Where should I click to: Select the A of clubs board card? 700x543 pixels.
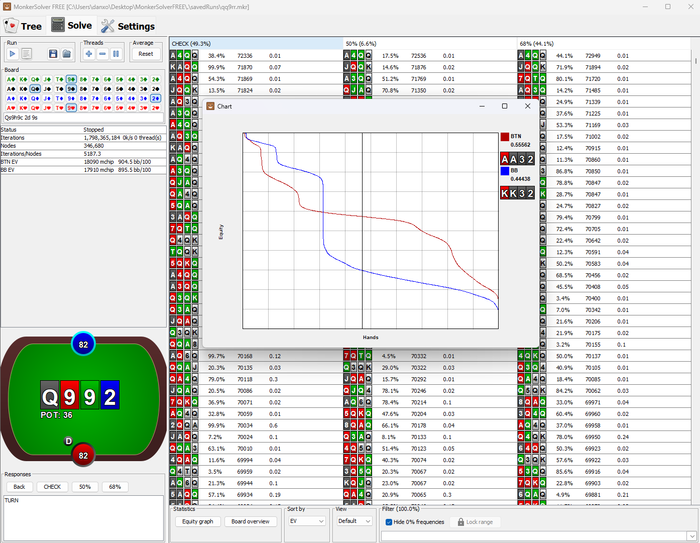tap(11, 79)
